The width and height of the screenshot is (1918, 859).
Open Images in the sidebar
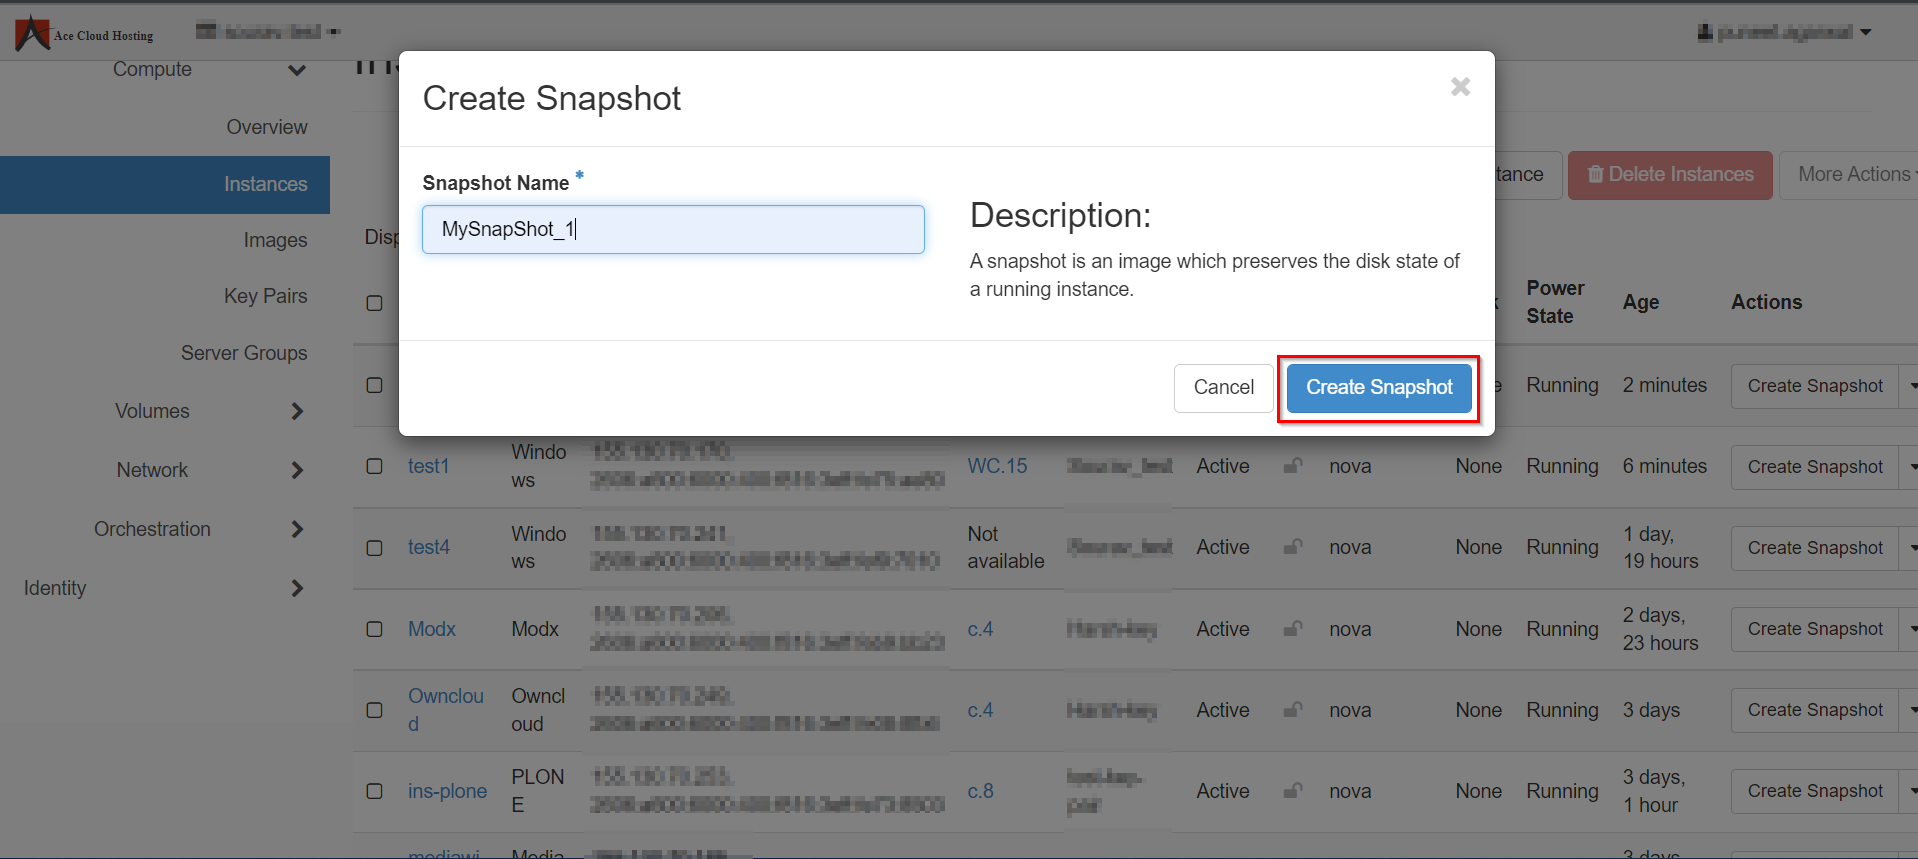point(275,240)
